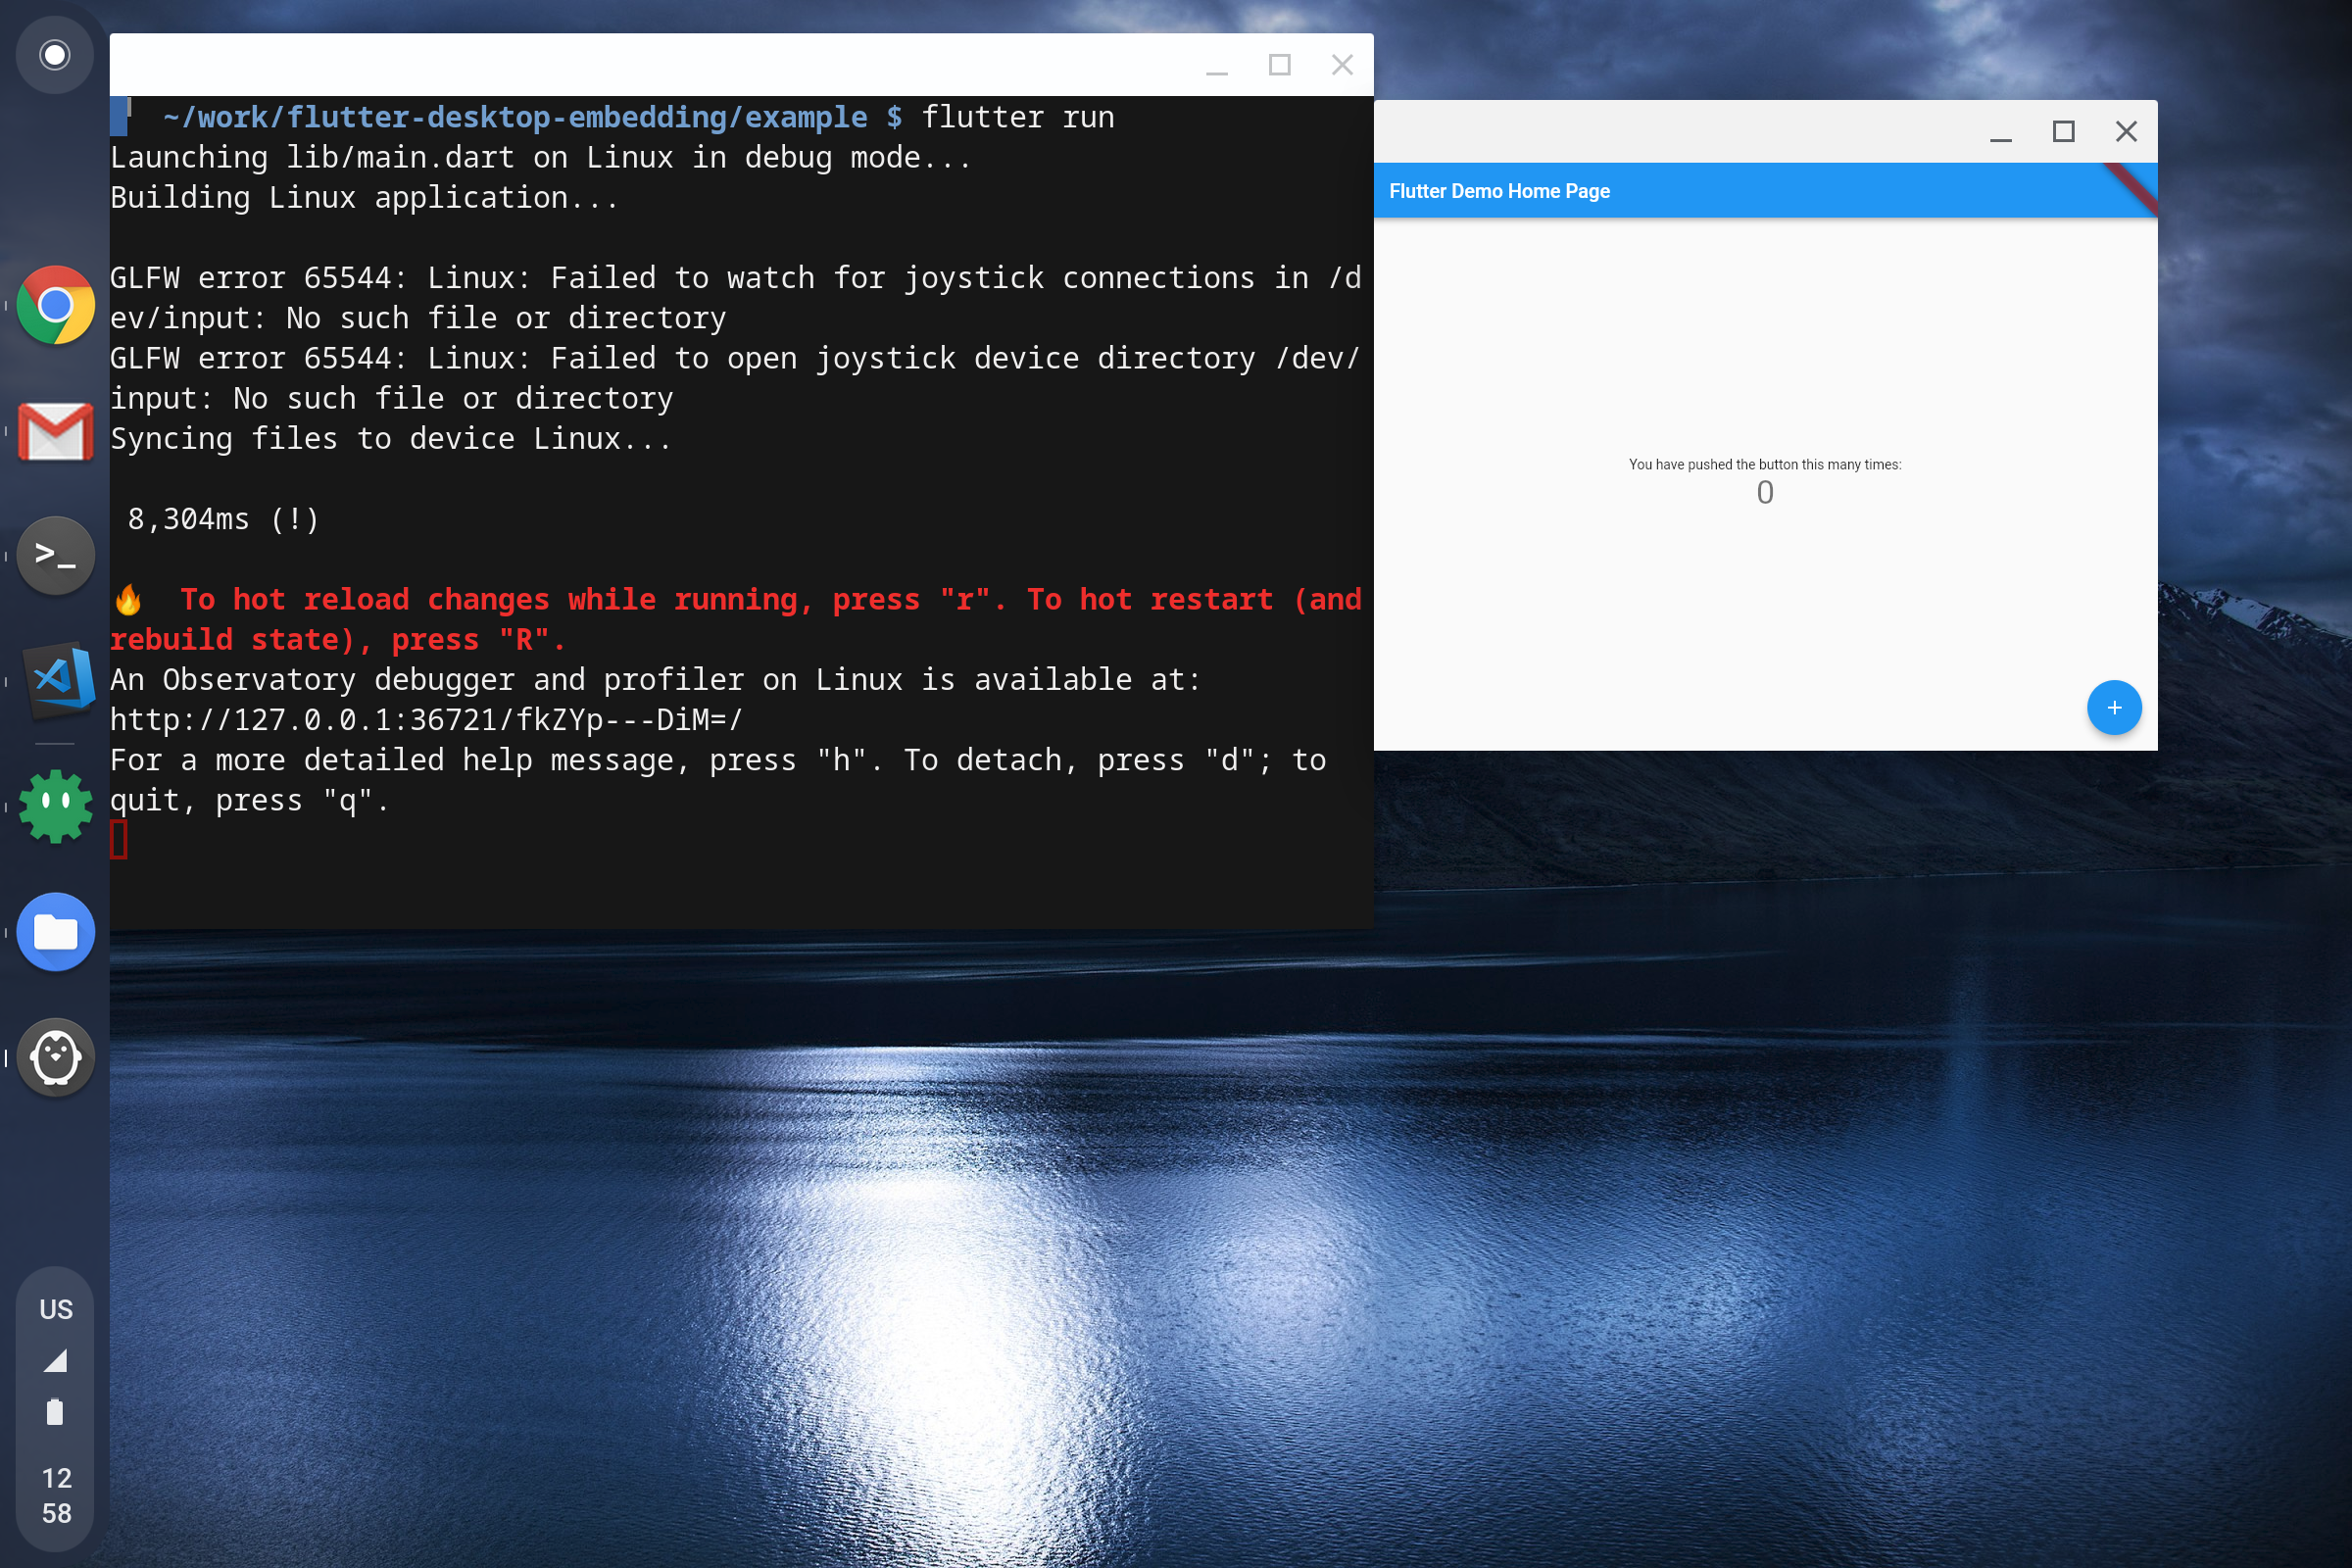This screenshot has height=1568, width=2352.
Task: Launch Google Chrome from the shelf
Action: click(55, 305)
